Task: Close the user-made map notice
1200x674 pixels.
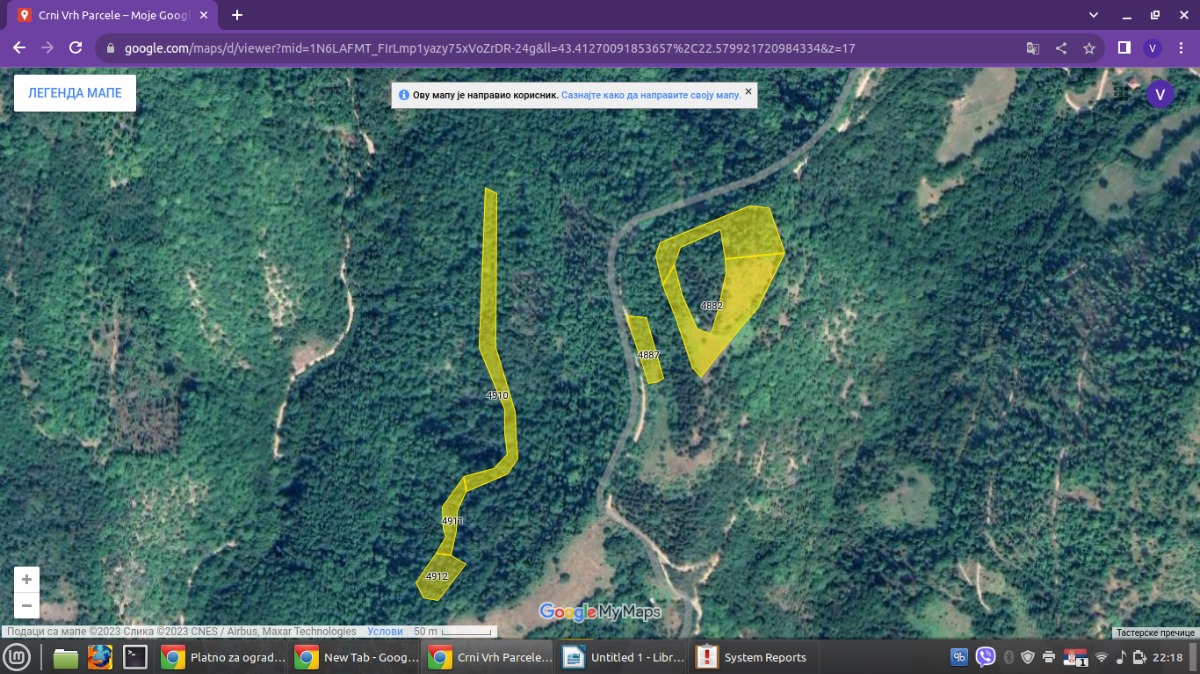Action: tap(748, 91)
